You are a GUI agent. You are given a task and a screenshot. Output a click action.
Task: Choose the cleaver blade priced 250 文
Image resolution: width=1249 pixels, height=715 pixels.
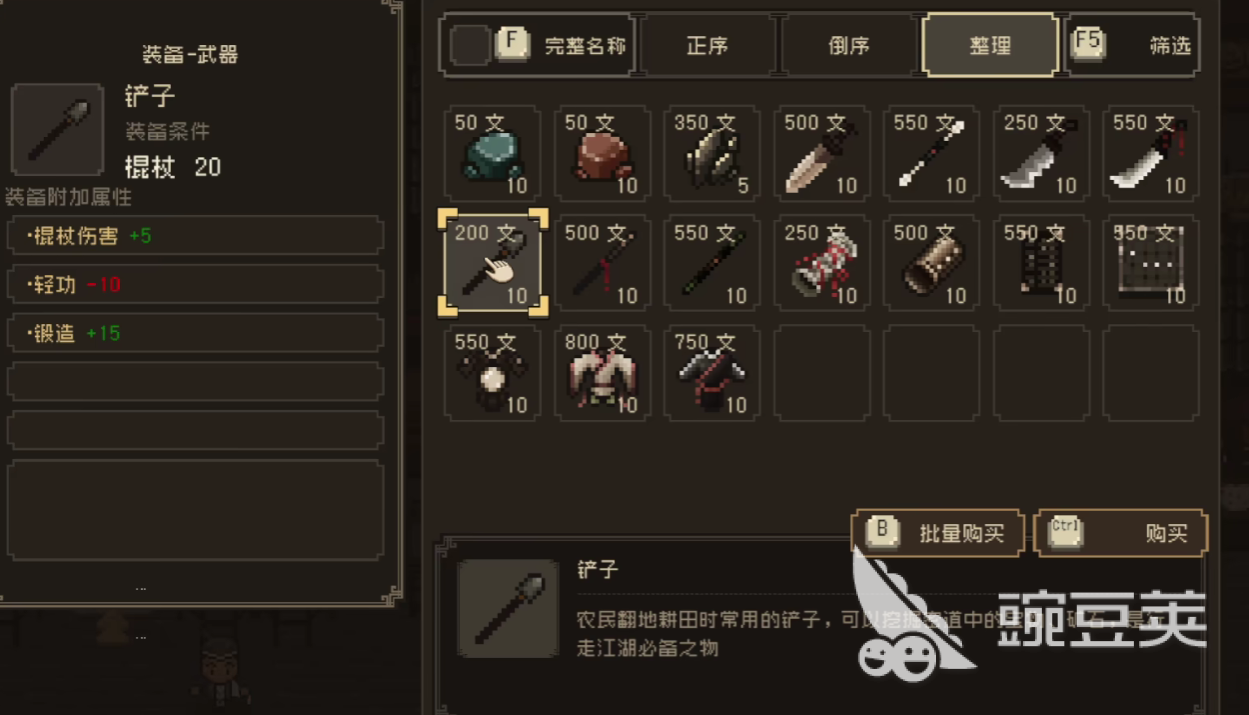(1041, 154)
